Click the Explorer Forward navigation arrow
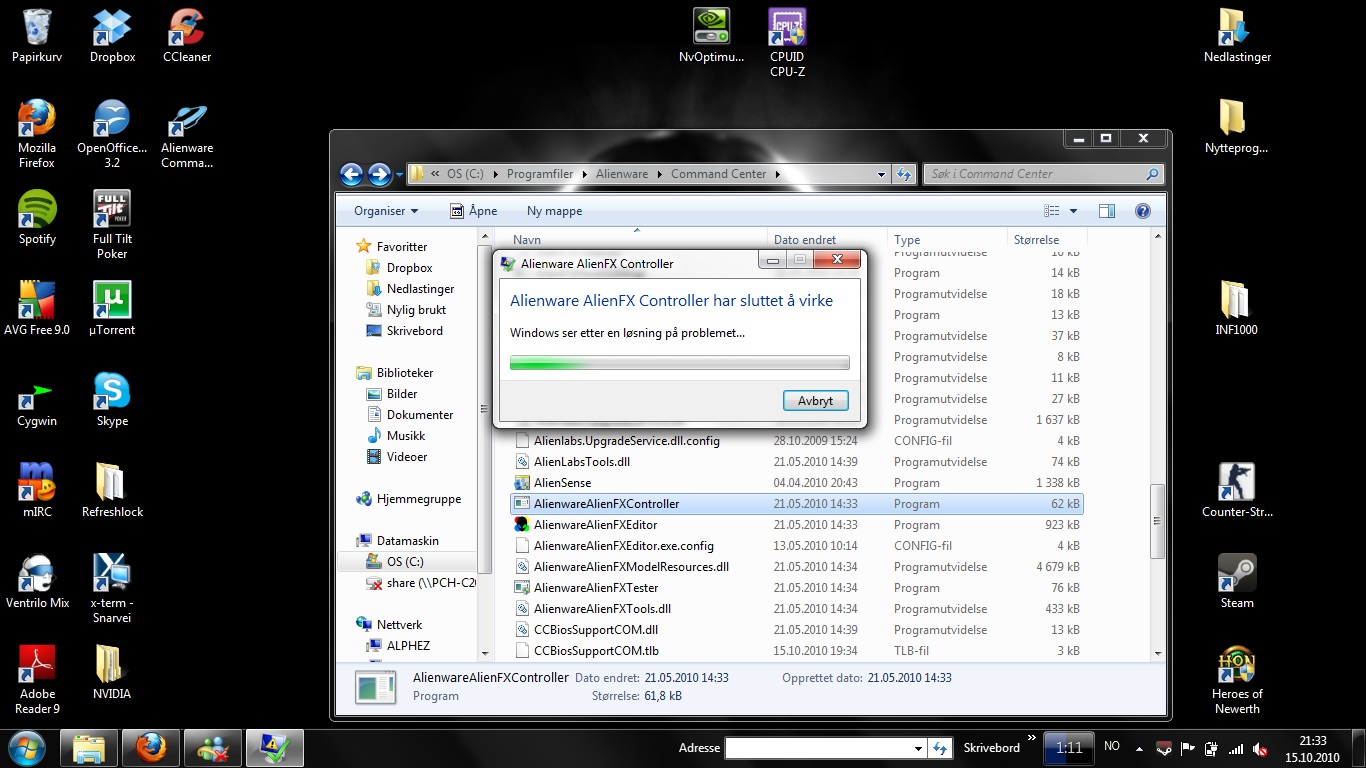 (379, 174)
